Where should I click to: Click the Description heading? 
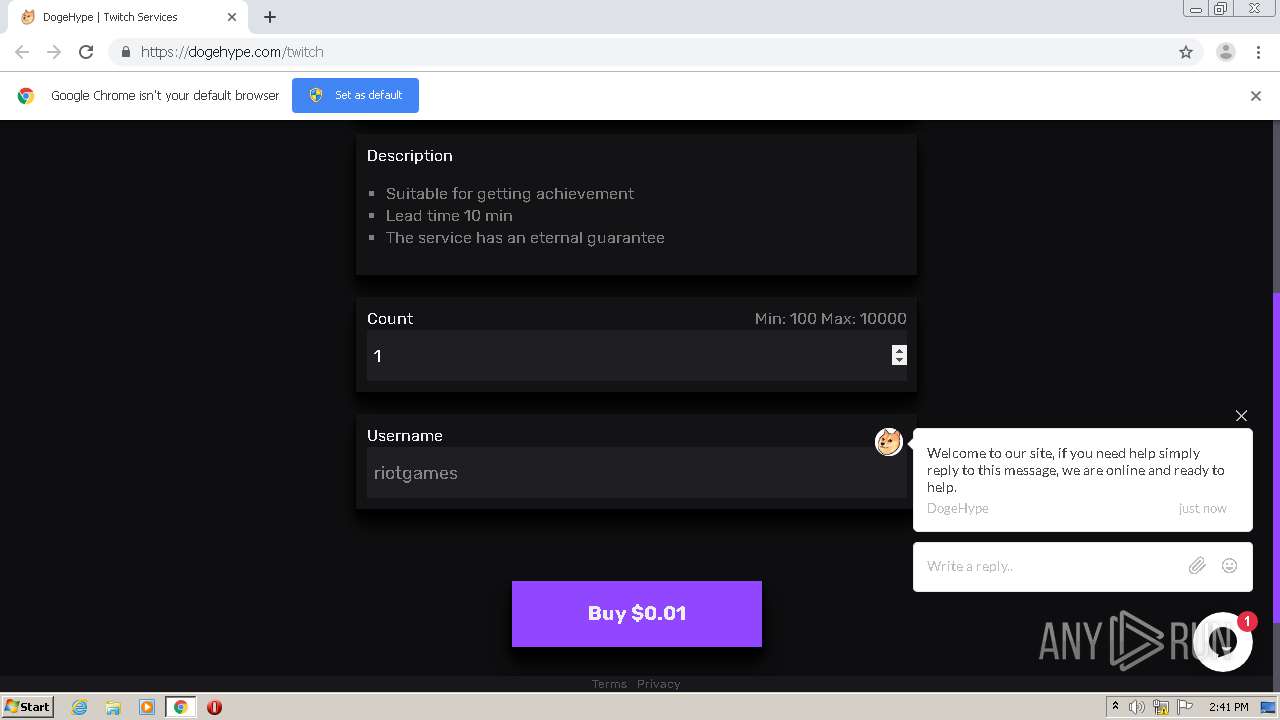point(410,156)
